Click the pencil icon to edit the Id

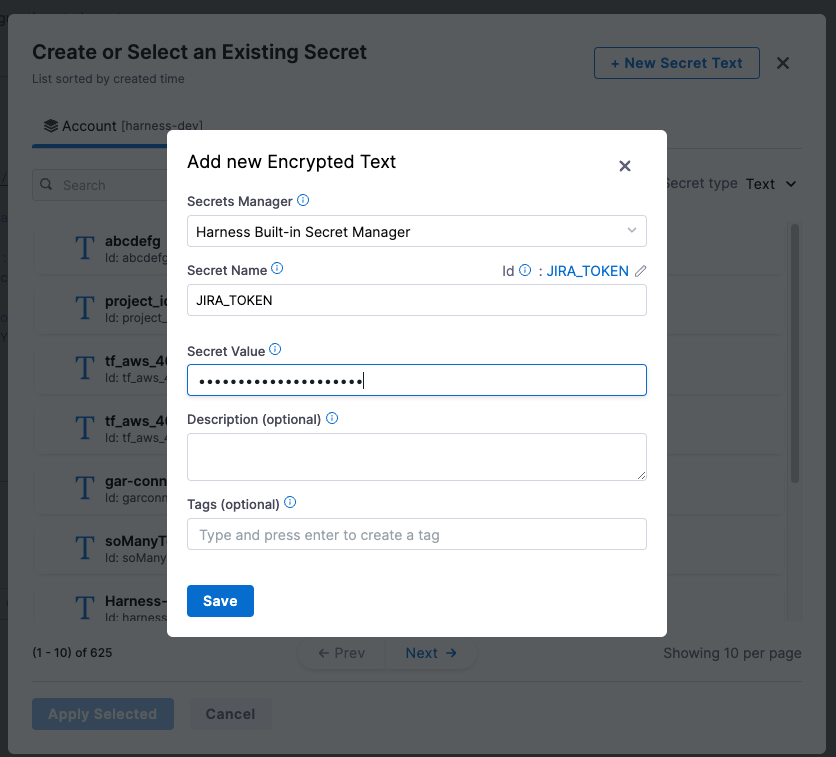tap(641, 271)
